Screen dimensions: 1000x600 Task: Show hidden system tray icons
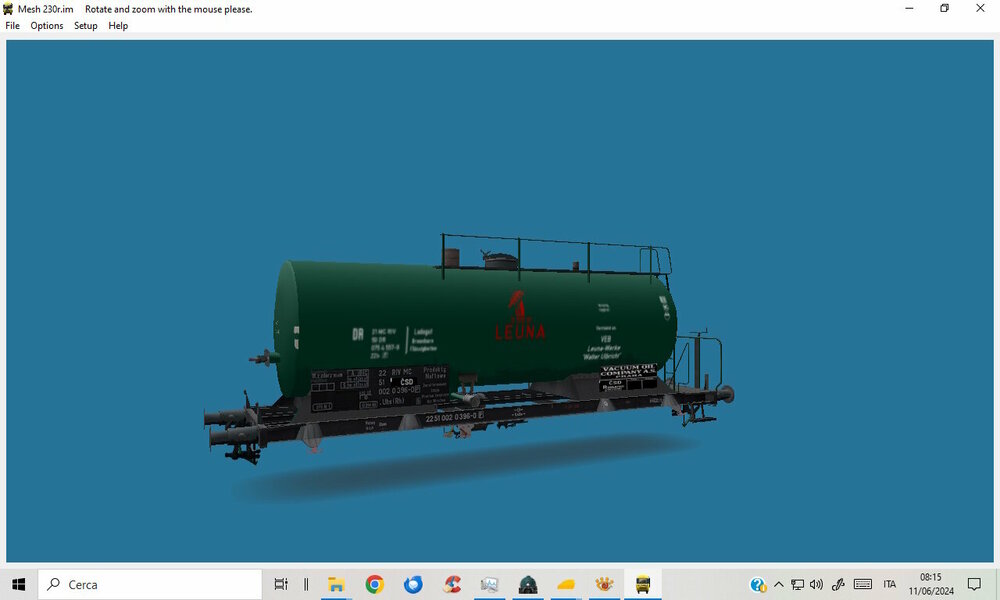click(779, 584)
